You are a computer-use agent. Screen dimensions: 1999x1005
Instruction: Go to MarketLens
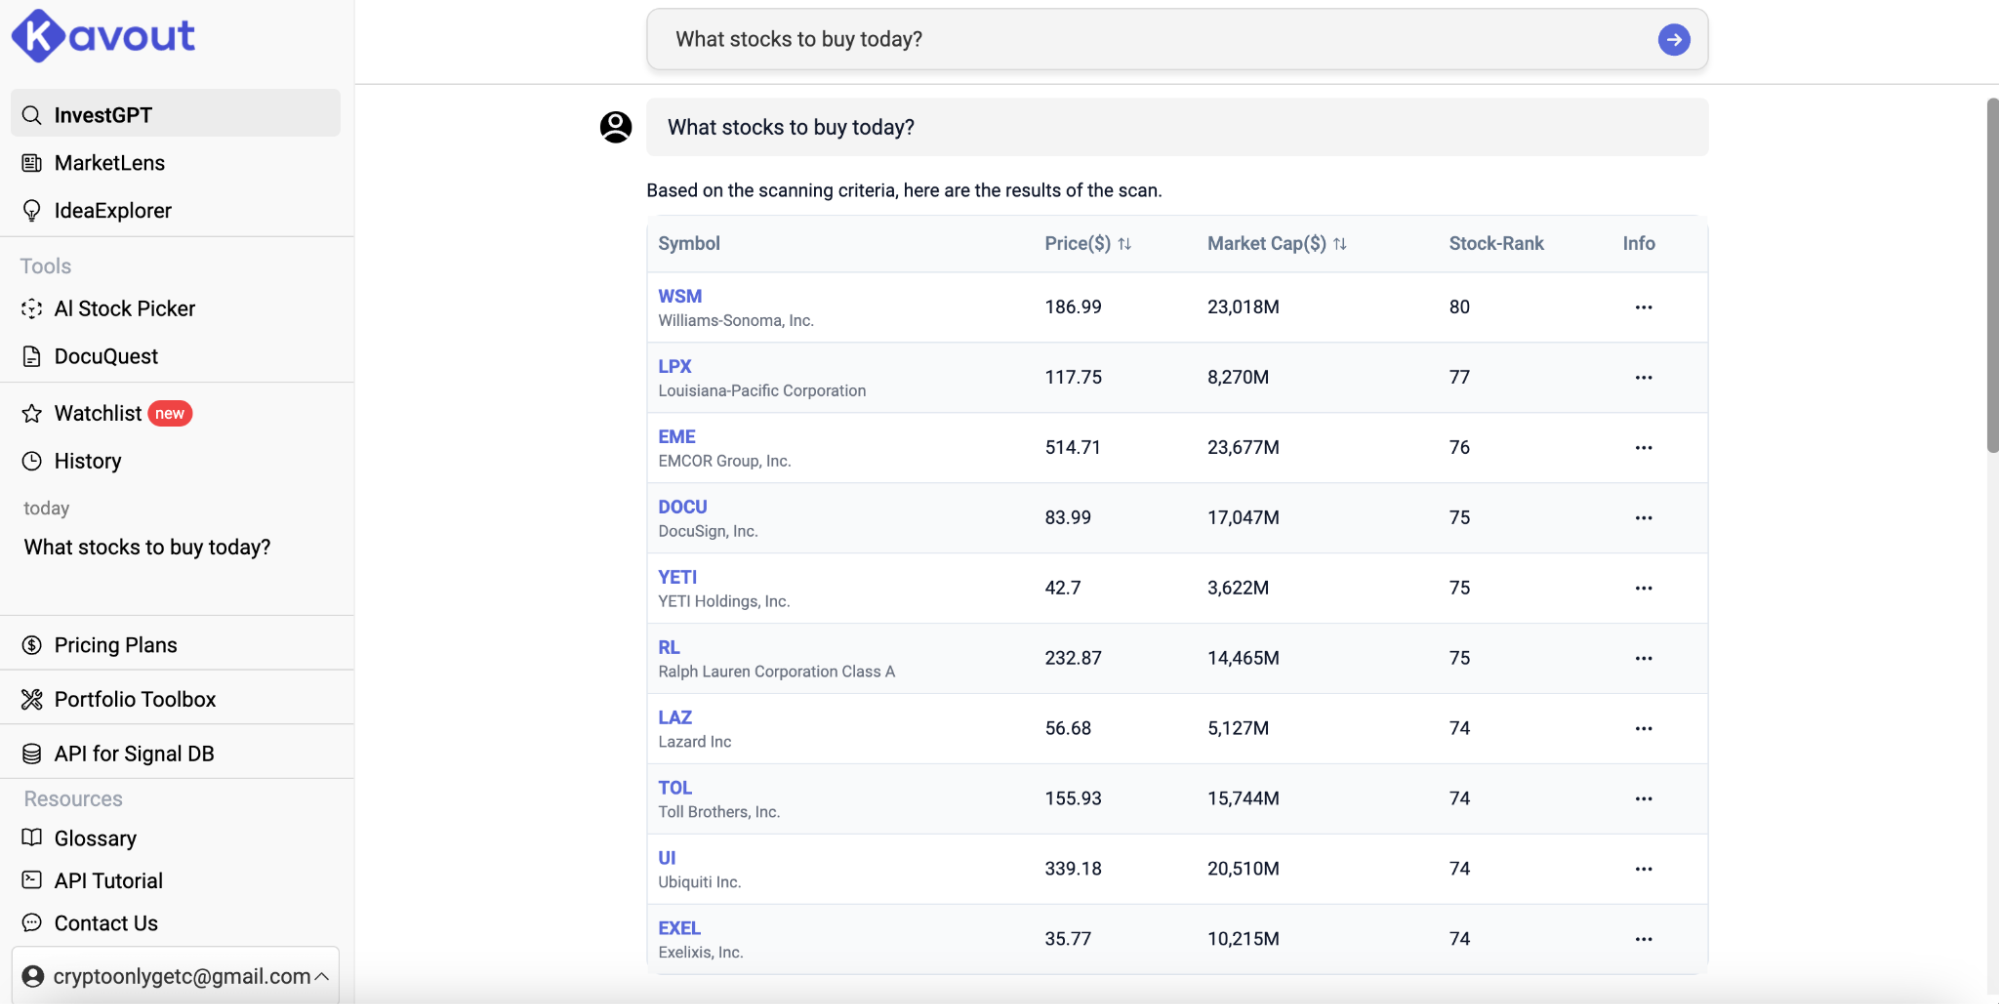pos(109,163)
